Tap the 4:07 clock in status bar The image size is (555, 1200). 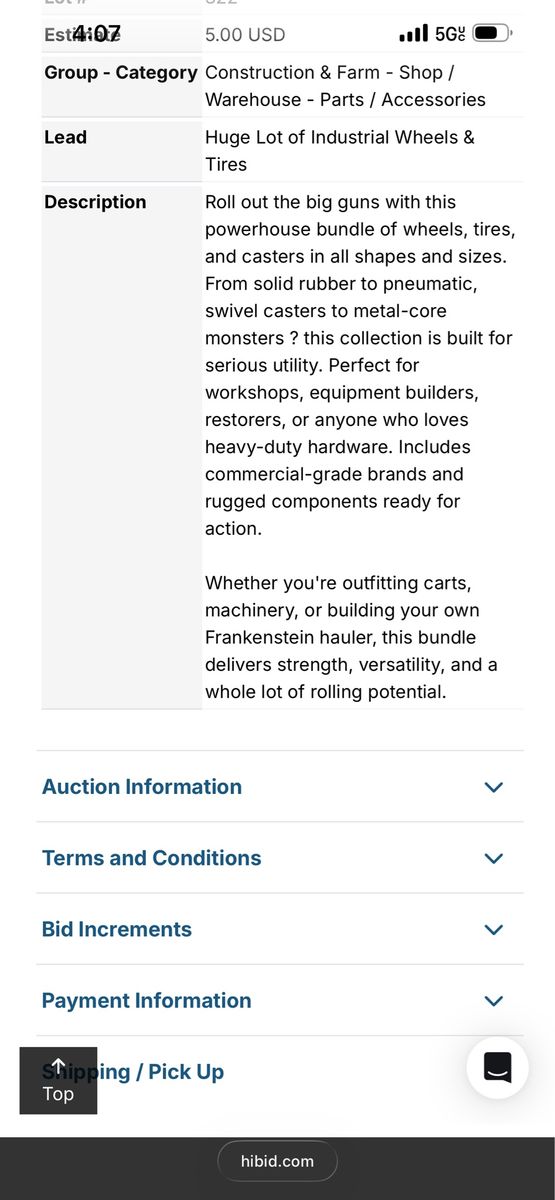(97, 34)
